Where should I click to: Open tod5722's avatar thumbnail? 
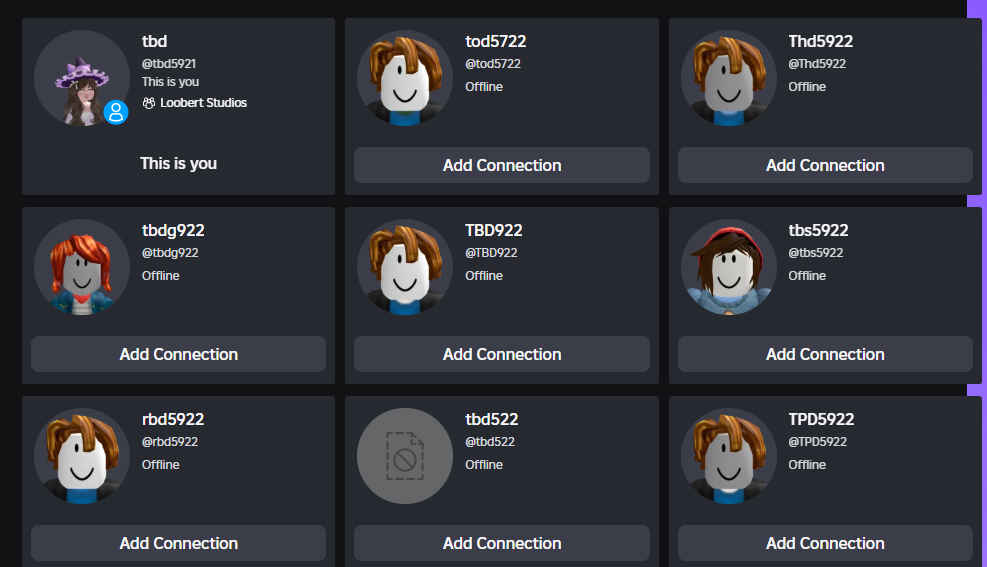(405, 78)
